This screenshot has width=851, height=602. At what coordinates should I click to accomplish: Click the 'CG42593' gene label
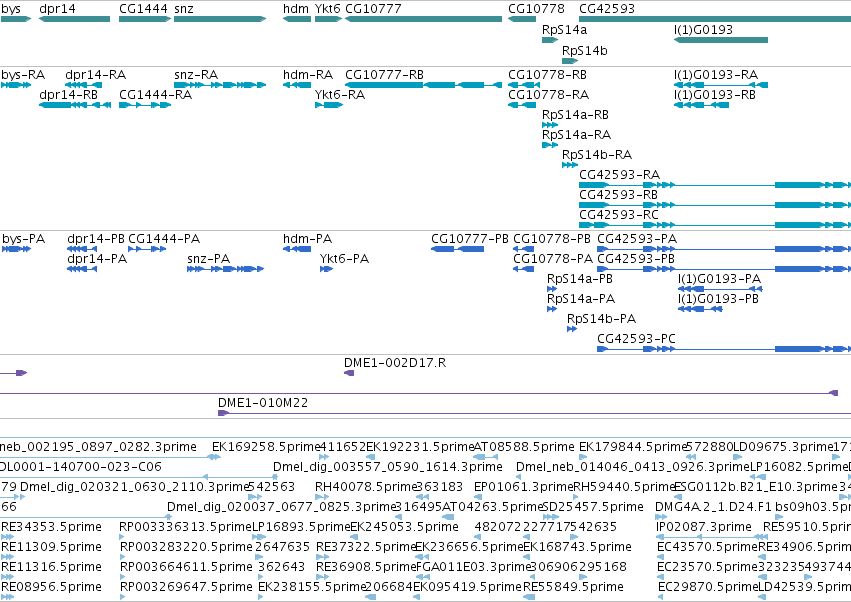click(607, 9)
